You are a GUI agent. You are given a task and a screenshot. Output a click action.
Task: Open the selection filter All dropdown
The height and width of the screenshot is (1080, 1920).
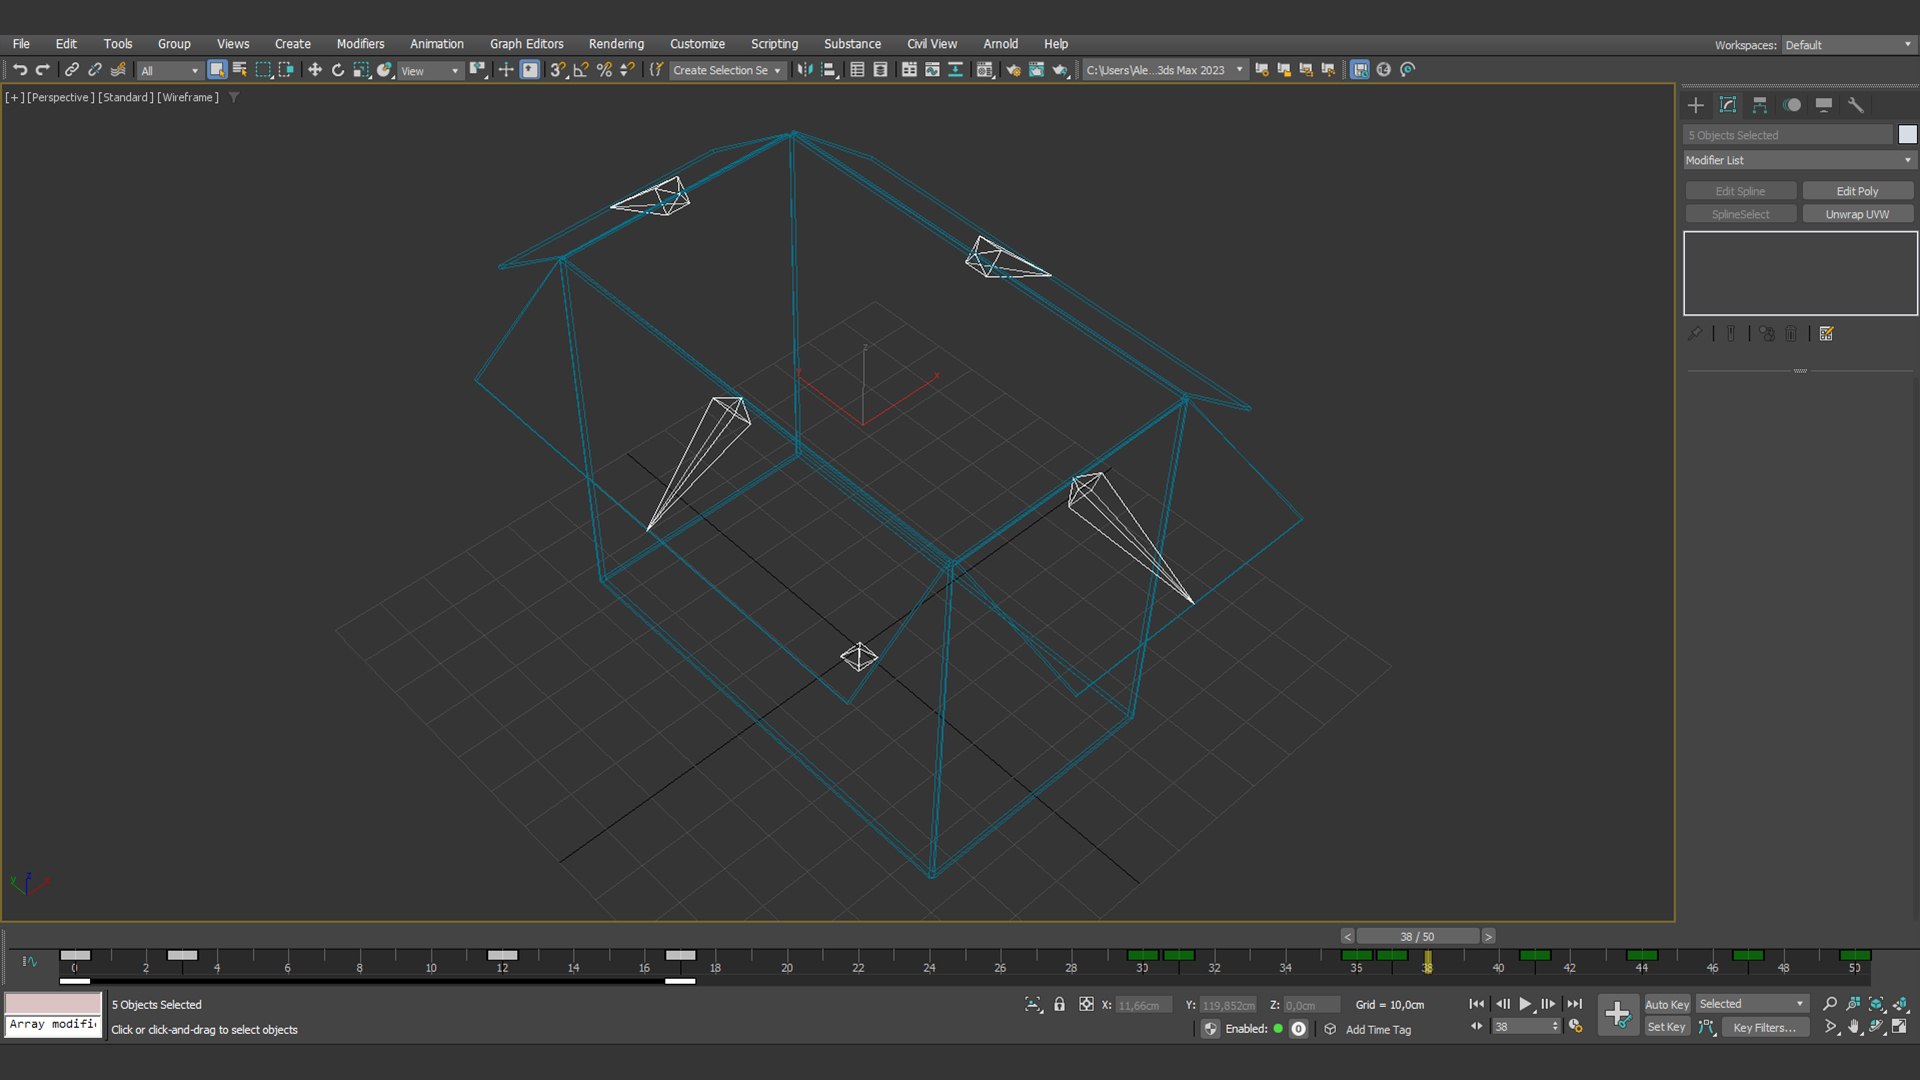[170, 71]
